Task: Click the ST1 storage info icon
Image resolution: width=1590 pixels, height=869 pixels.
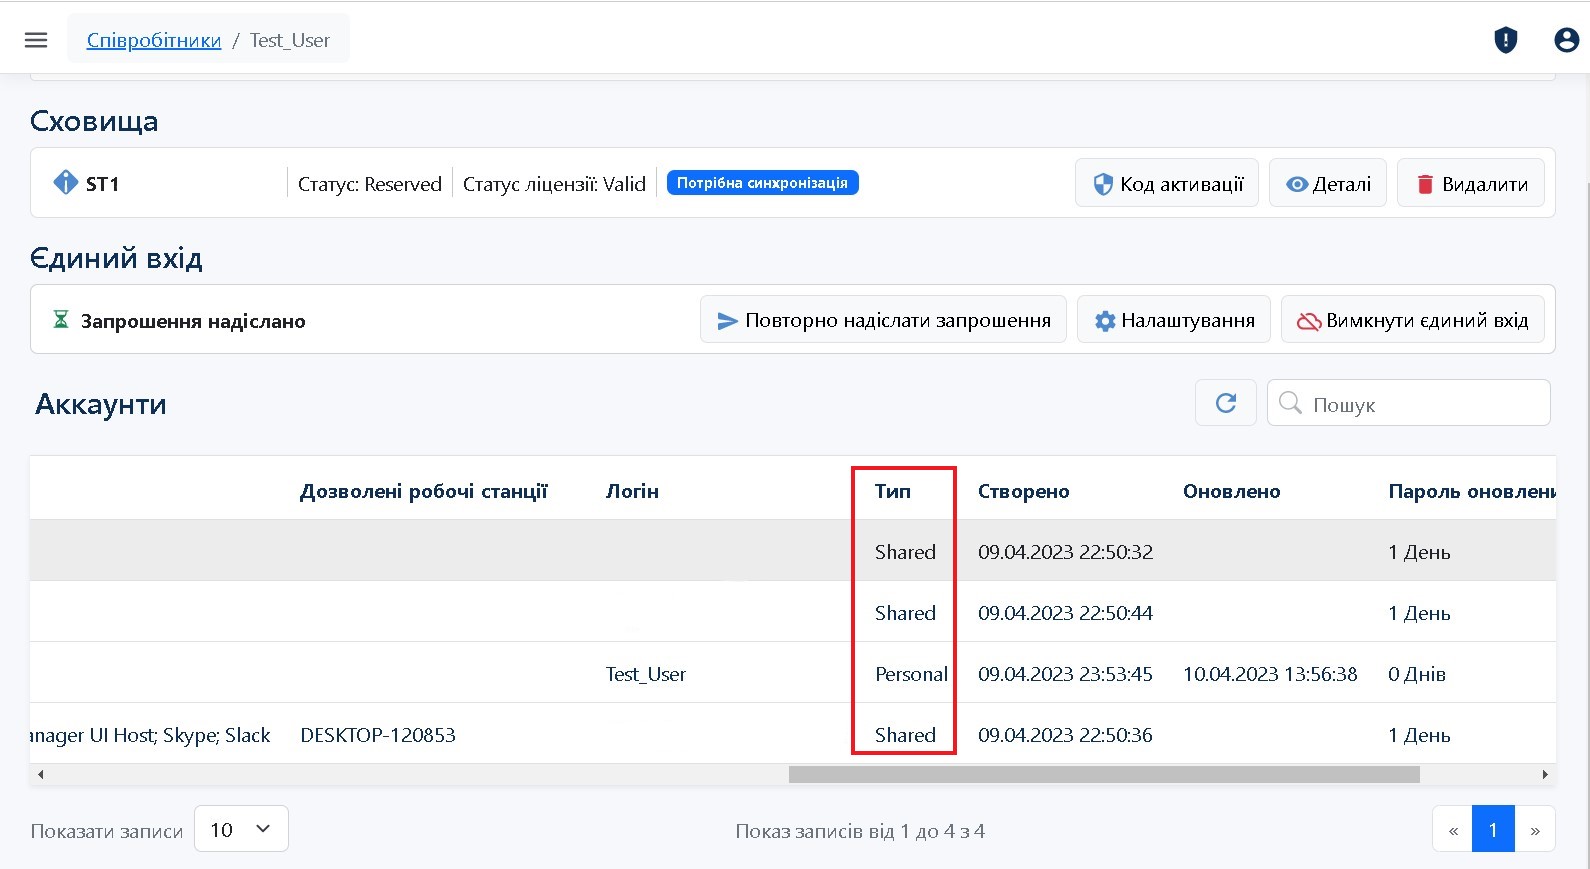Action: (65, 183)
